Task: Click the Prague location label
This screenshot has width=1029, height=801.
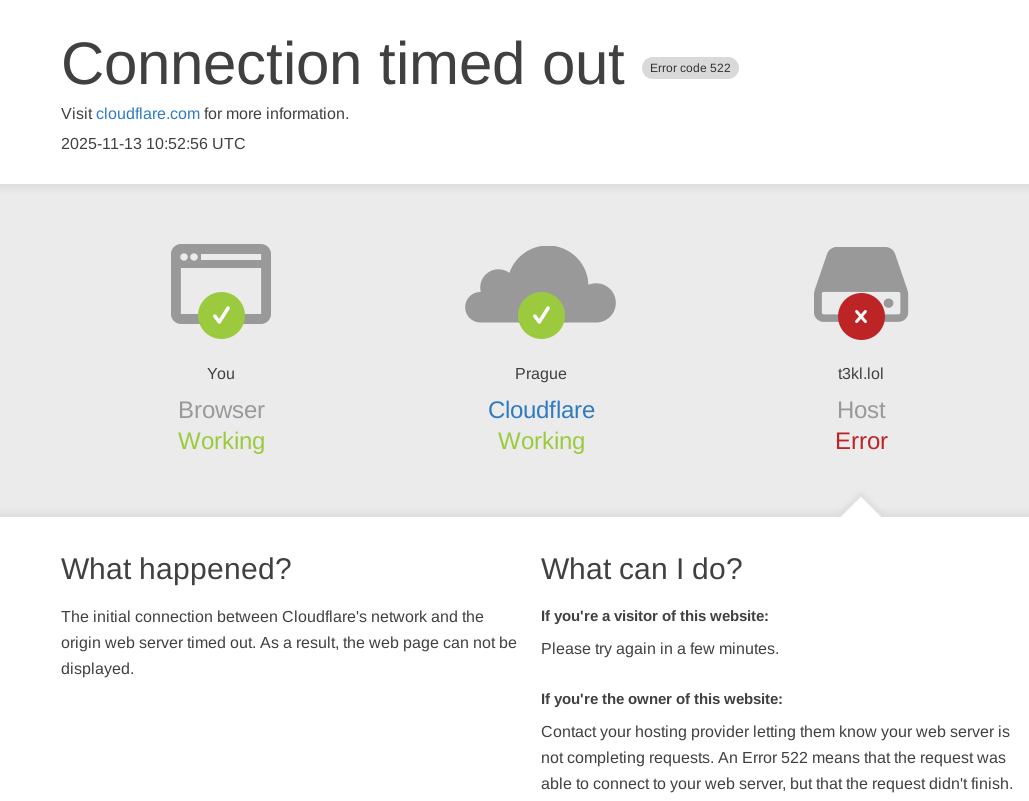Action: [541, 374]
